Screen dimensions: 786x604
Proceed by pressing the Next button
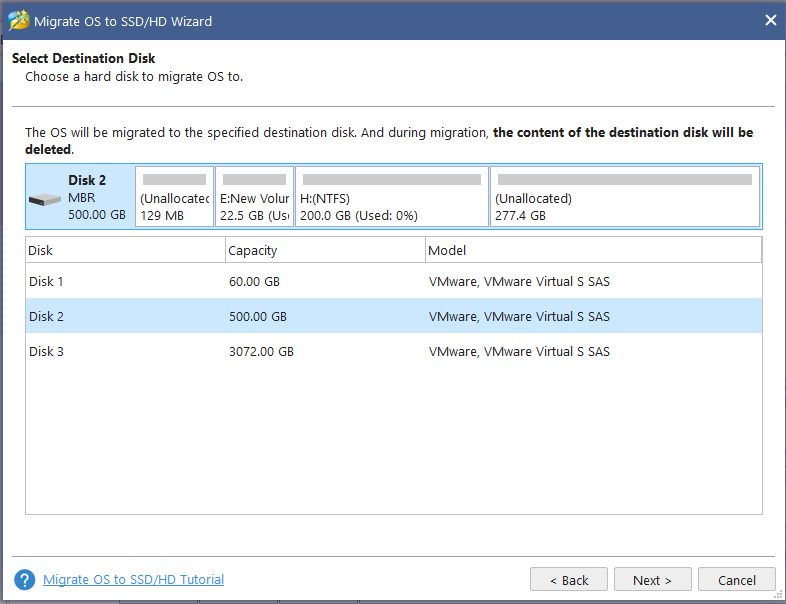[652, 580]
